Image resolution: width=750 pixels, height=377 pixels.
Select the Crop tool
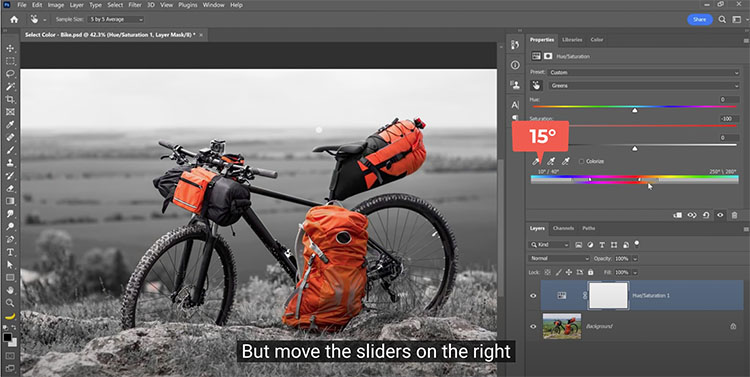click(x=10, y=100)
